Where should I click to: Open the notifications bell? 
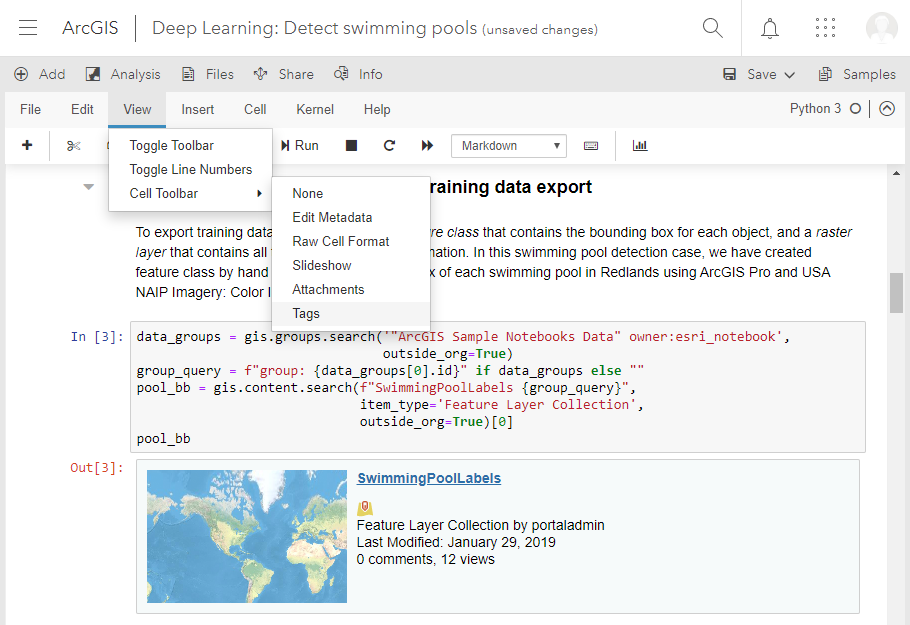point(769,28)
